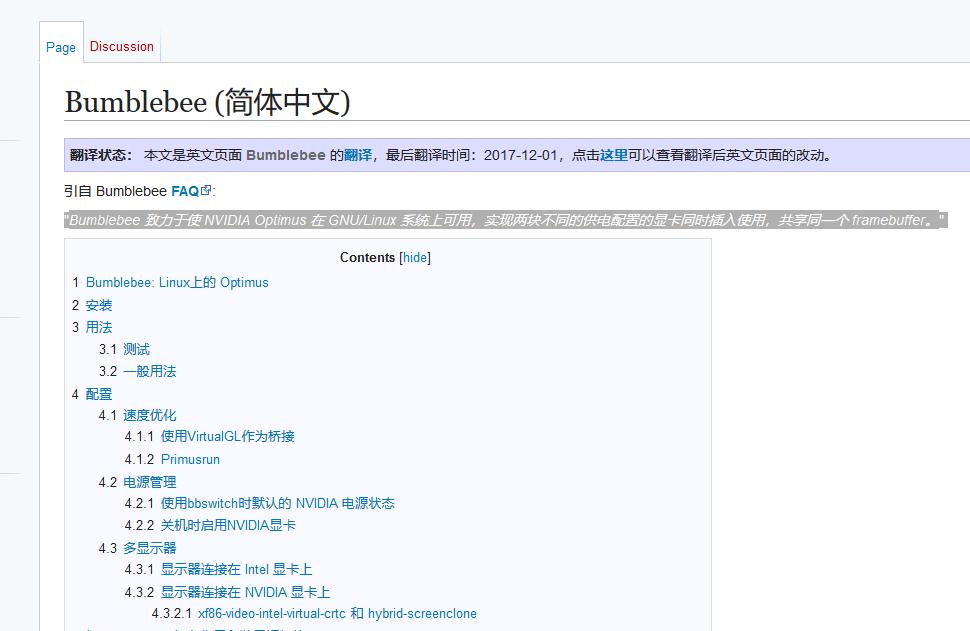
Task: Jump to "Bumblebee: Linux上的 Optimus" section
Action: tap(177, 282)
